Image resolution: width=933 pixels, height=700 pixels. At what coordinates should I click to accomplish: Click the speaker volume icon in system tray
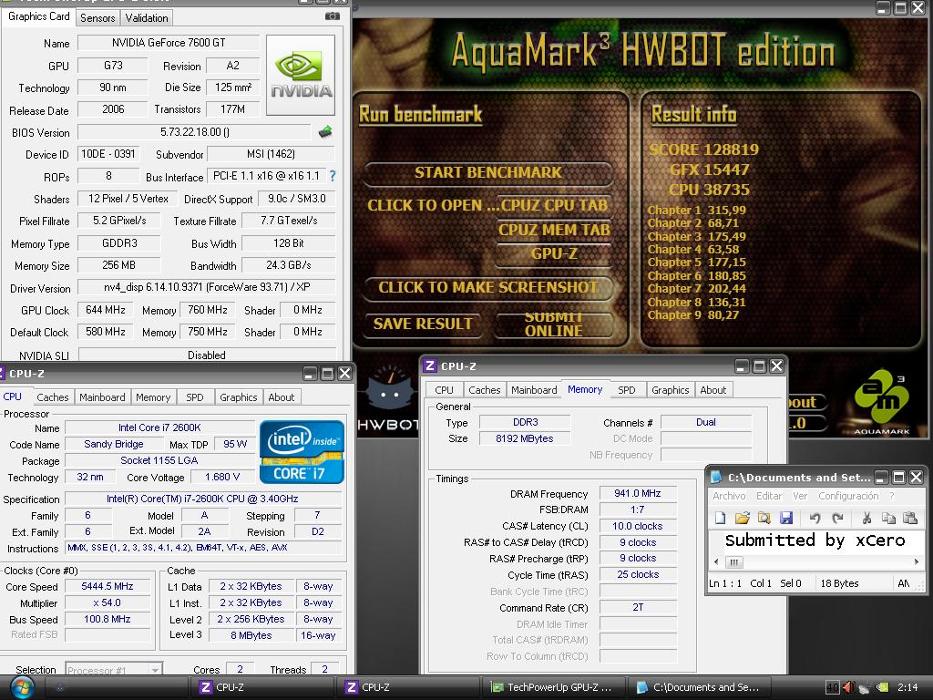(849, 687)
